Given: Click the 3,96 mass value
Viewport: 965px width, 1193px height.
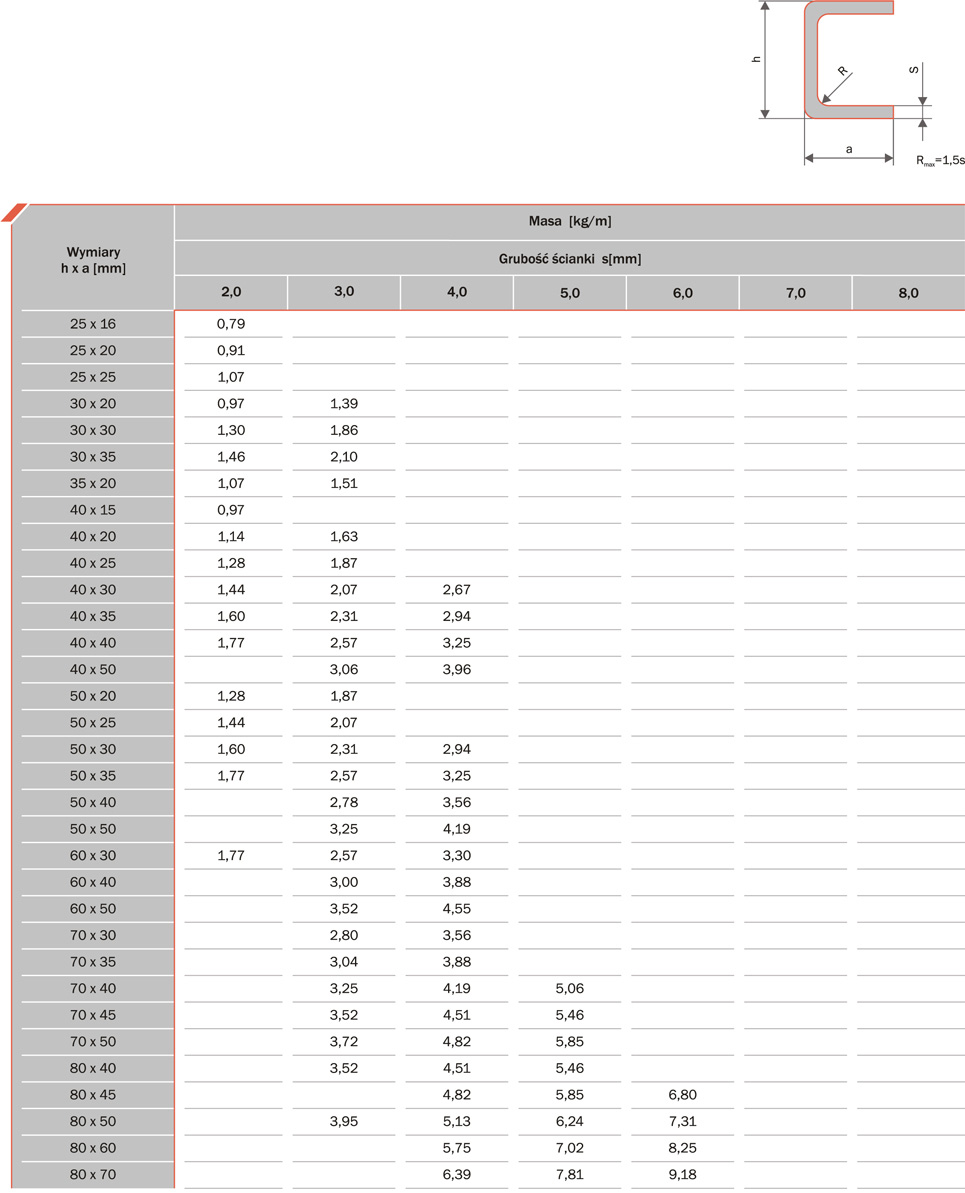Looking at the screenshot, I should click(x=457, y=670).
